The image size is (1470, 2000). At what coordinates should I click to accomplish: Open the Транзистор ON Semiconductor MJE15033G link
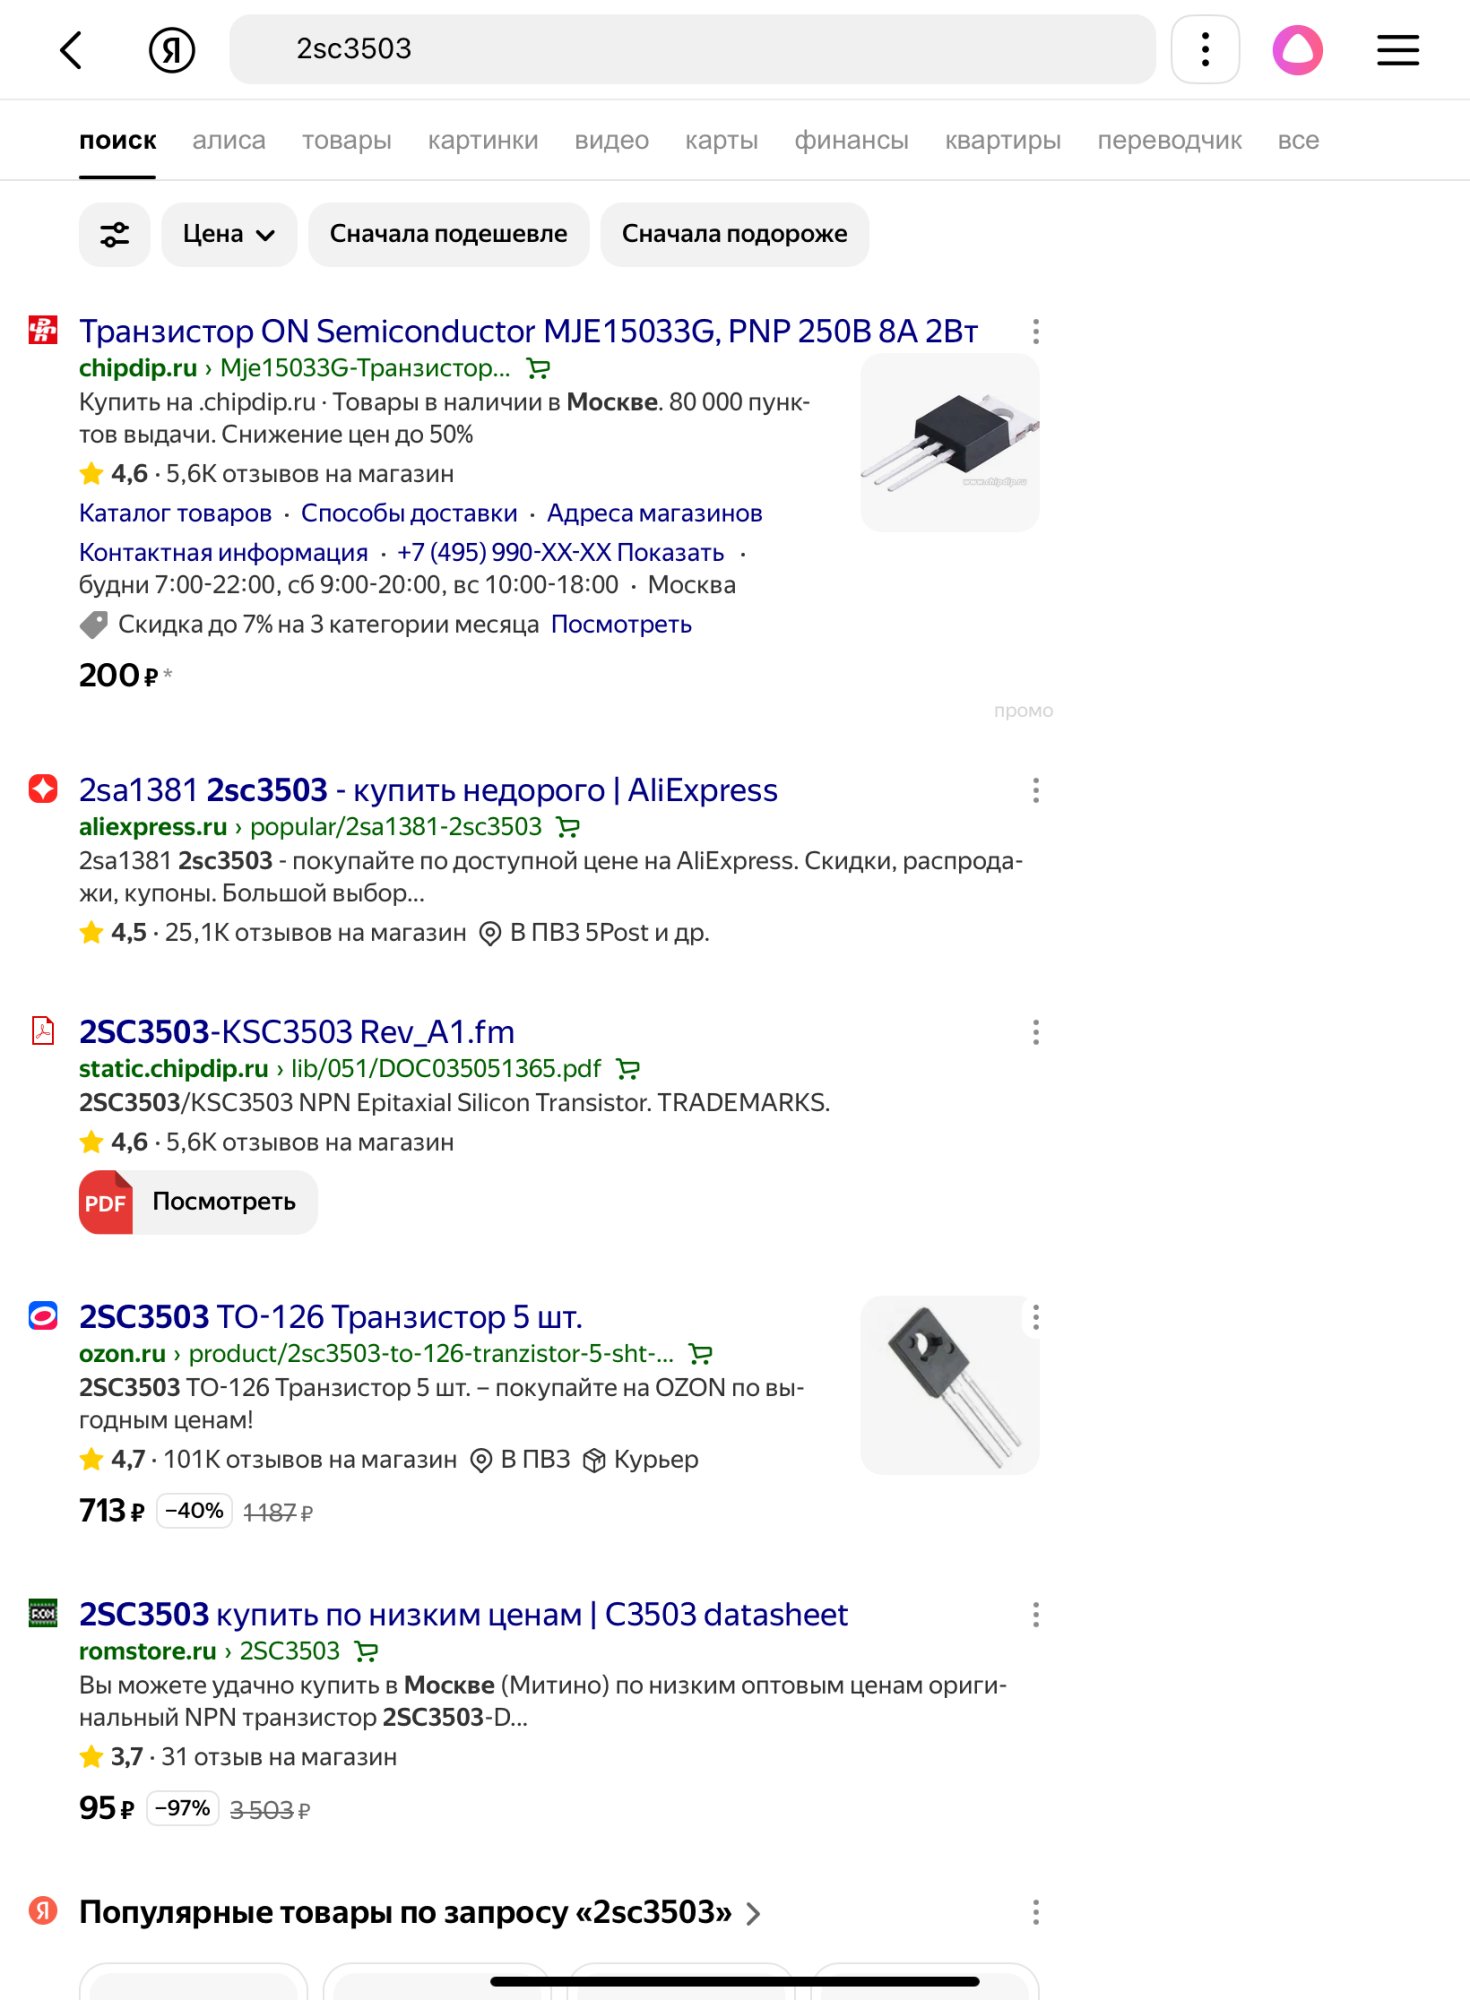coord(528,331)
